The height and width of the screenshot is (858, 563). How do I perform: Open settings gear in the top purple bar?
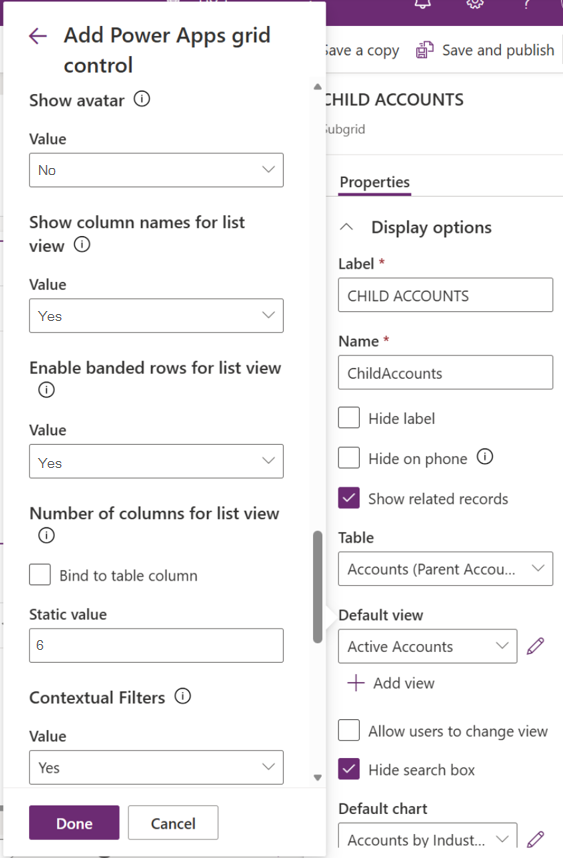[x=475, y=4]
